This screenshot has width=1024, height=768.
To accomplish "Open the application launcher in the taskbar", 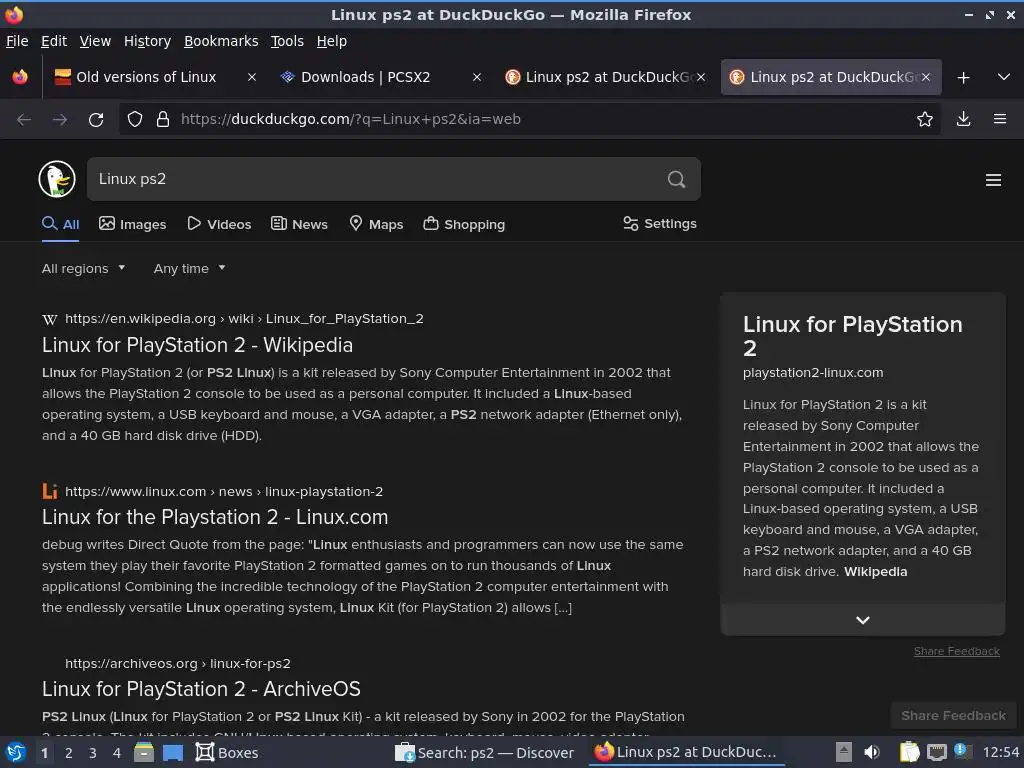I will [x=15, y=752].
